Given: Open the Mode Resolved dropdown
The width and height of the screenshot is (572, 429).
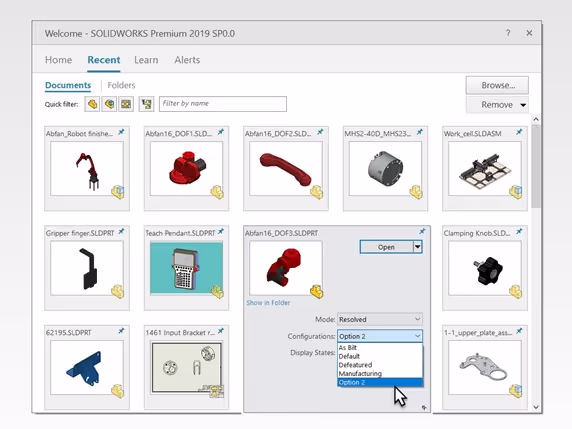Looking at the screenshot, I should [380, 319].
